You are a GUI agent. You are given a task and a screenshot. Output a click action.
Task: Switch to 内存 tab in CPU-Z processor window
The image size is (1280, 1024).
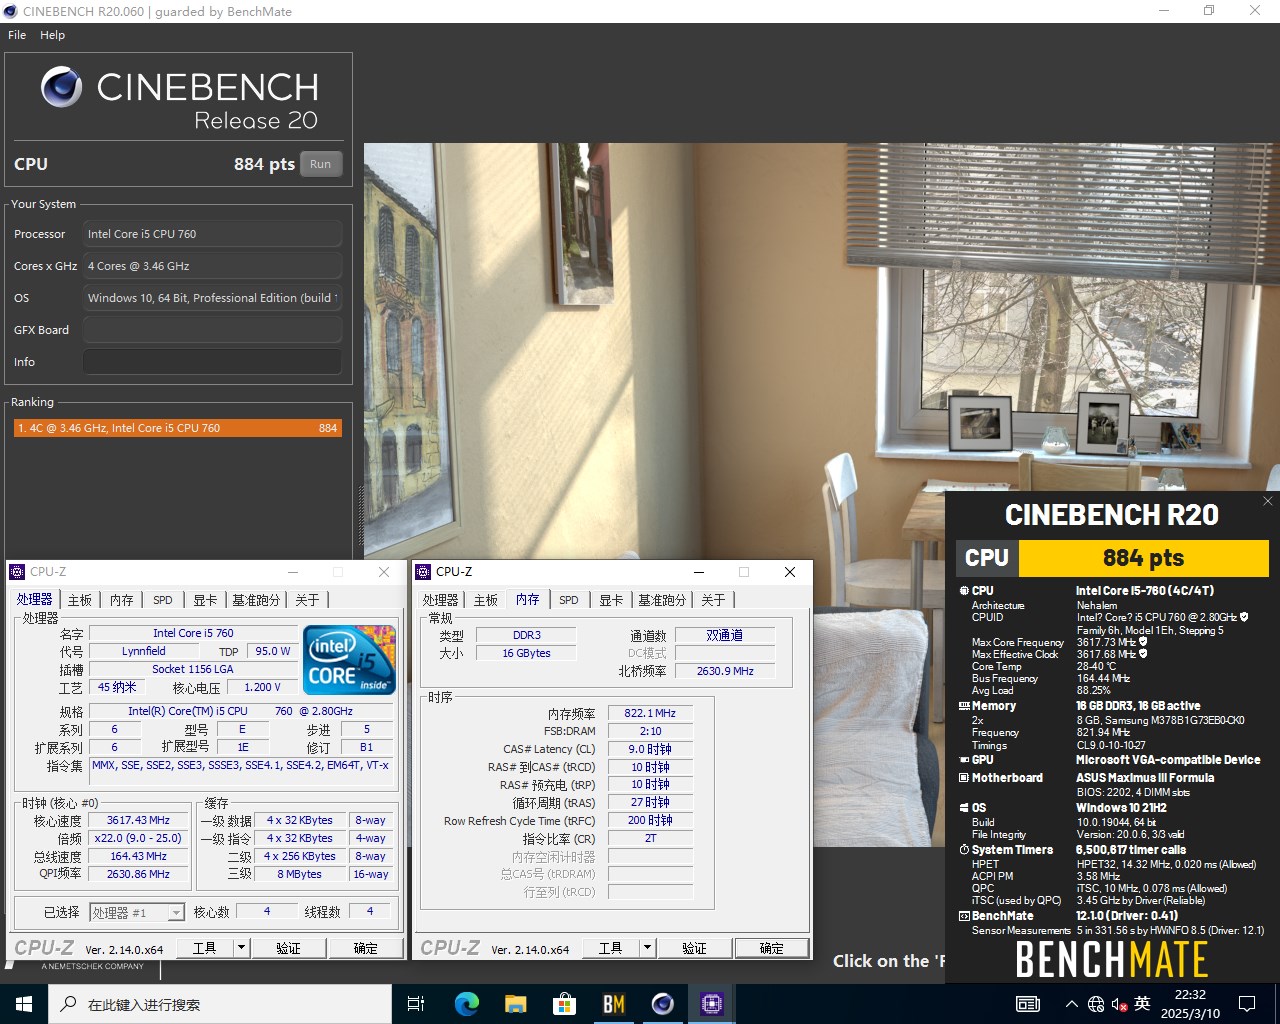(121, 600)
